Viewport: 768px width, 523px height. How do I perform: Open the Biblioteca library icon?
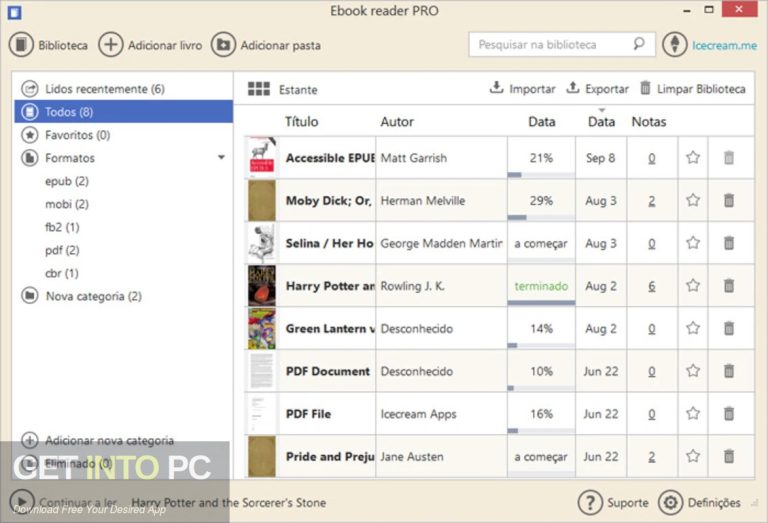(x=21, y=45)
